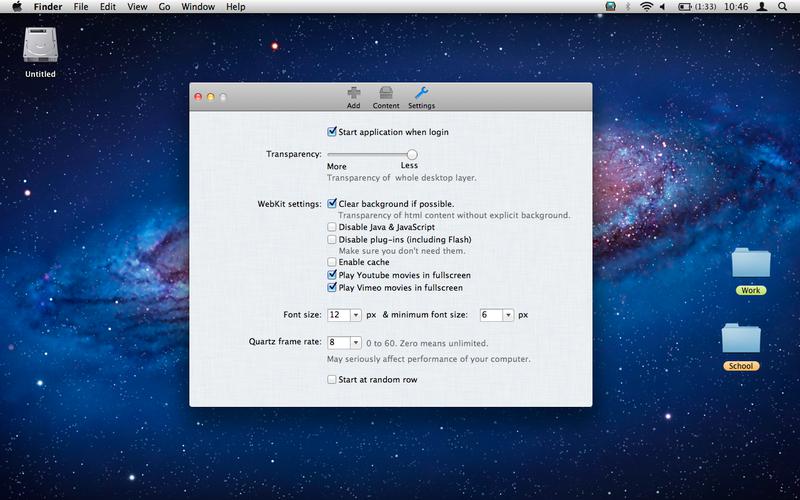Viewport: 800px width, 500px height.
Task: Minimize settings window with yellow button
Action: click(211, 96)
